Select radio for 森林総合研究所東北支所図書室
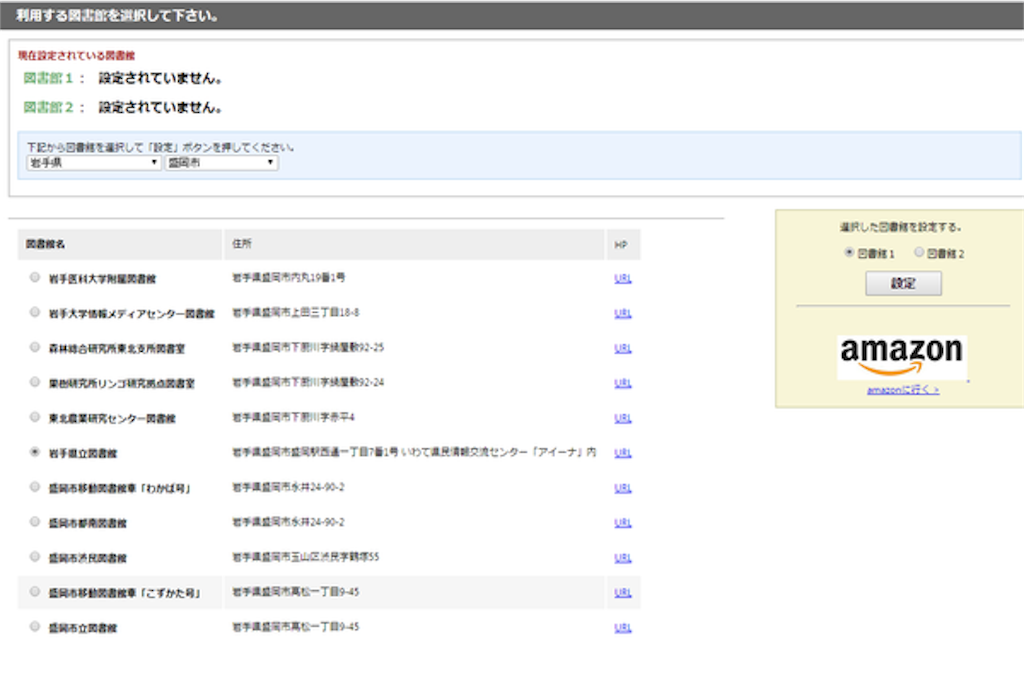1024x692 pixels. pos(35,347)
